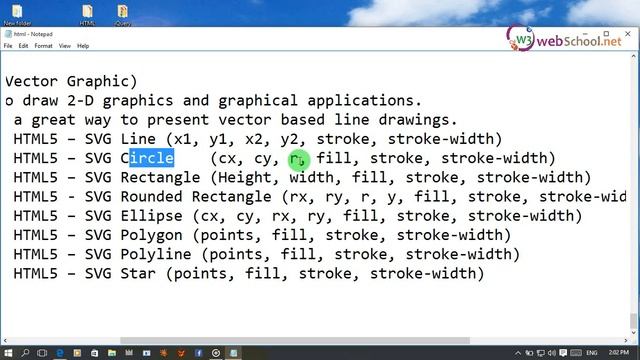This screenshot has height=360, width=640.
Task: Click the Facebook icon on taskbar
Action: point(199,353)
